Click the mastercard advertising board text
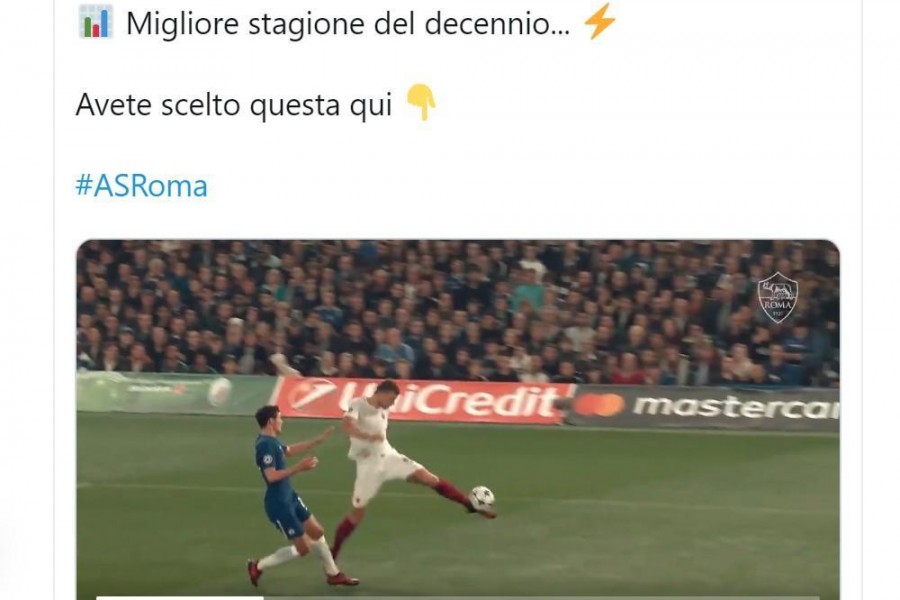The width and height of the screenshot is (900, 600). coord(736,406)
